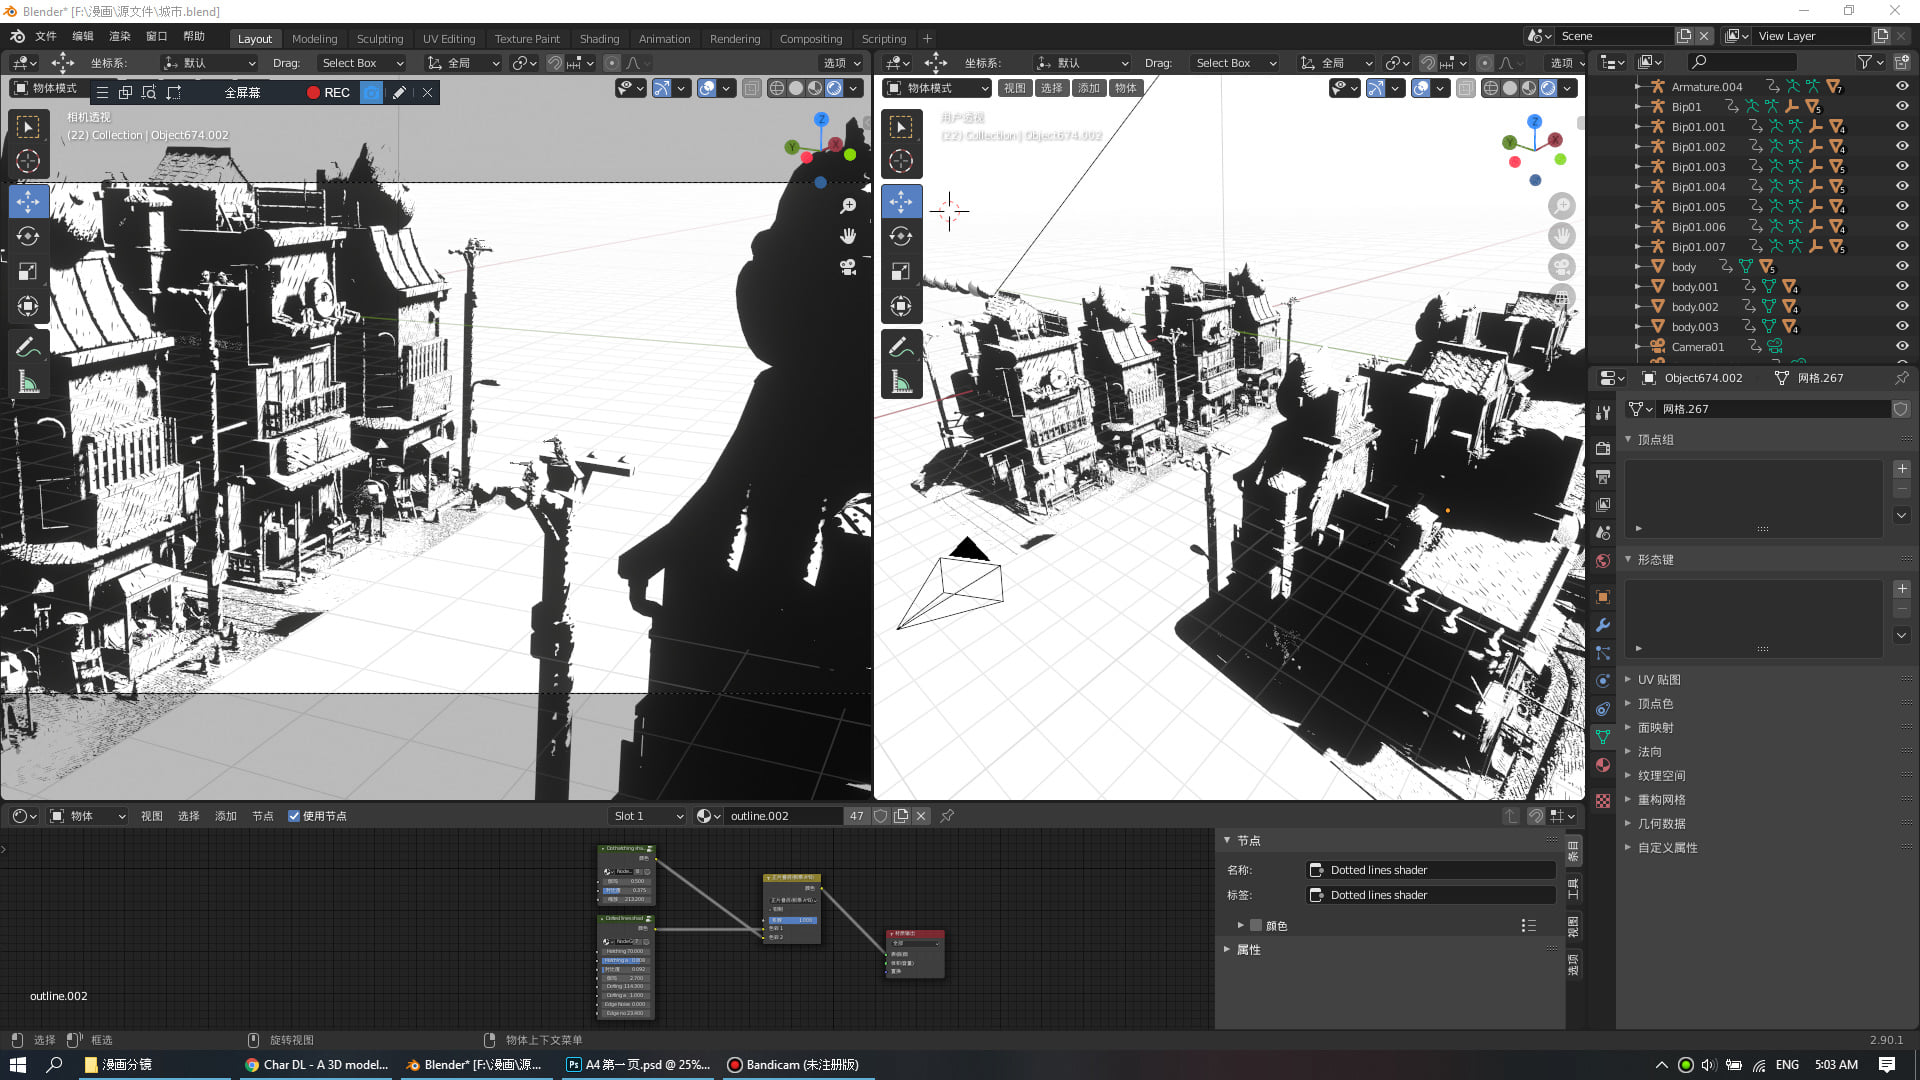Switch to the Shading workspace tab
Screen dimensions: 1920x1080
click(x=599, y=39)
